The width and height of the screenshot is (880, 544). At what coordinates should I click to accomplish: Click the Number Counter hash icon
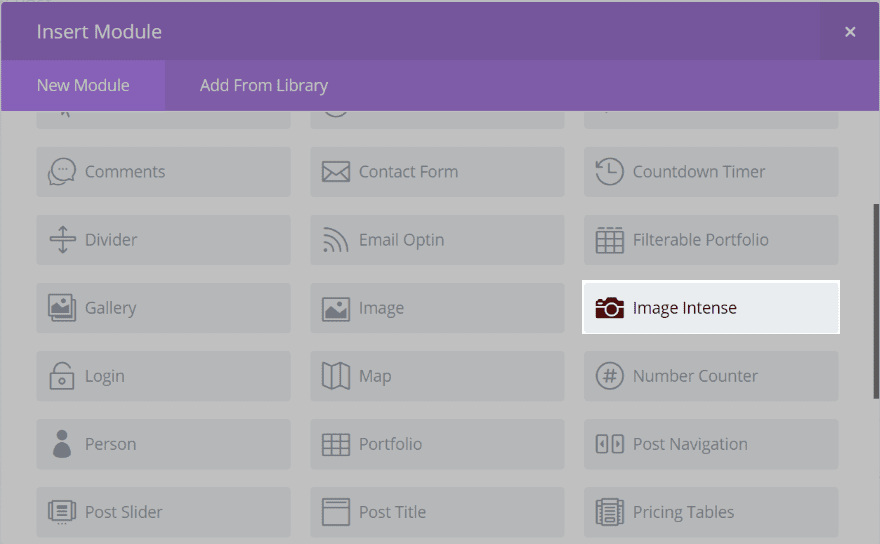pos(609,376)
